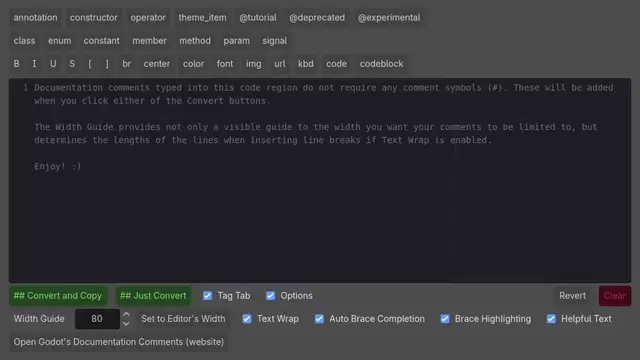Click the Convert and Copy button
The image size is (640, 360).
coord(58,296)
